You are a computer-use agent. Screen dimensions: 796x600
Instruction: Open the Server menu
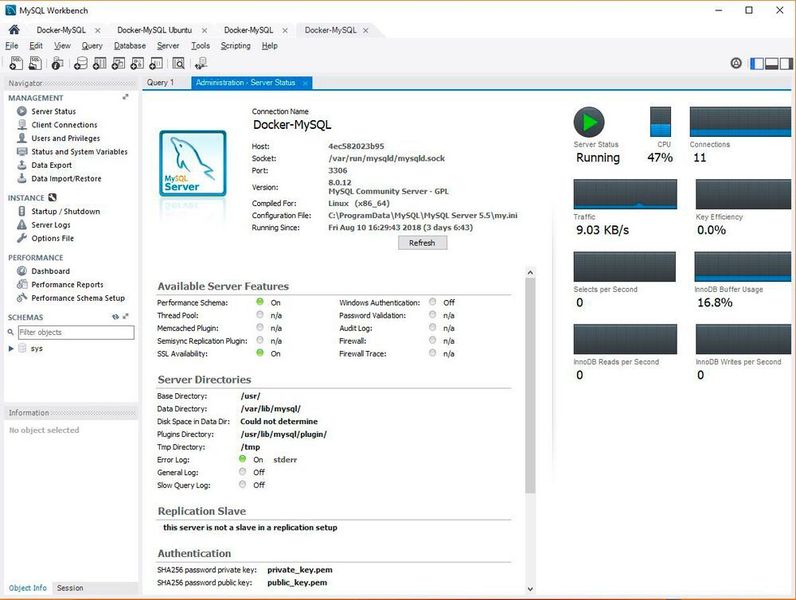[x=168, y=46]
